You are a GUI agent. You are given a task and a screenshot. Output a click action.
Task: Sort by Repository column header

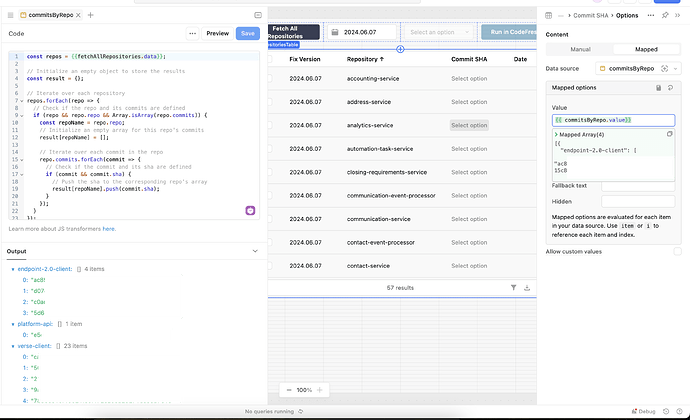[x=365, y=59]
